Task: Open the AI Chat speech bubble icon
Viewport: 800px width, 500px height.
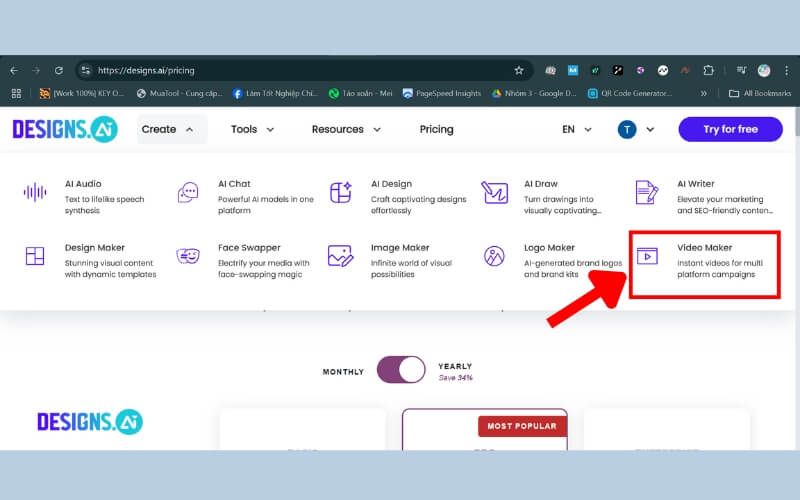Action: [188, 192]
